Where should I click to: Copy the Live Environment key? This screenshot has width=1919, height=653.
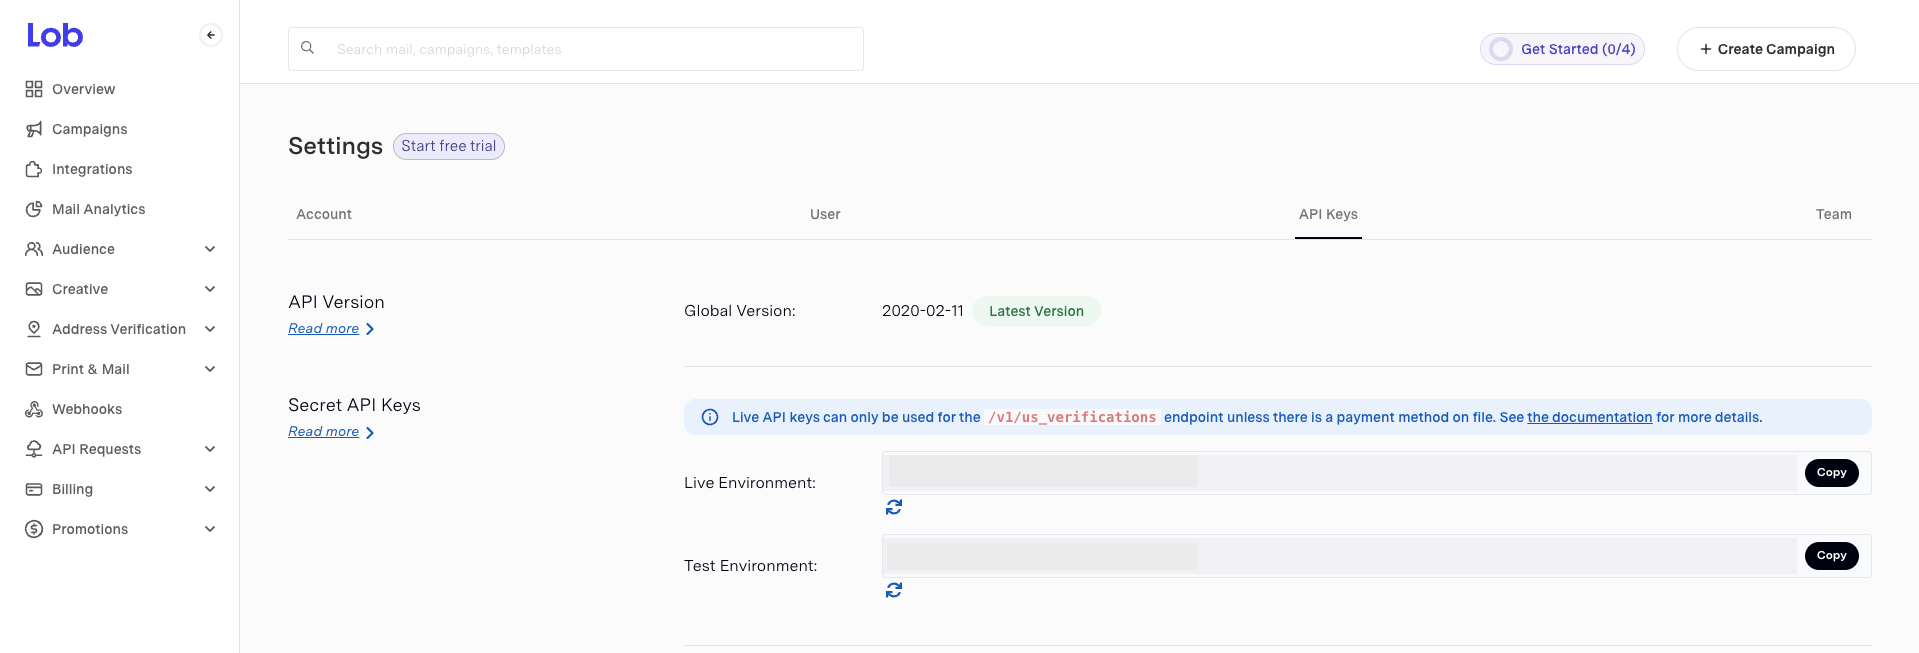[1831, 472]
